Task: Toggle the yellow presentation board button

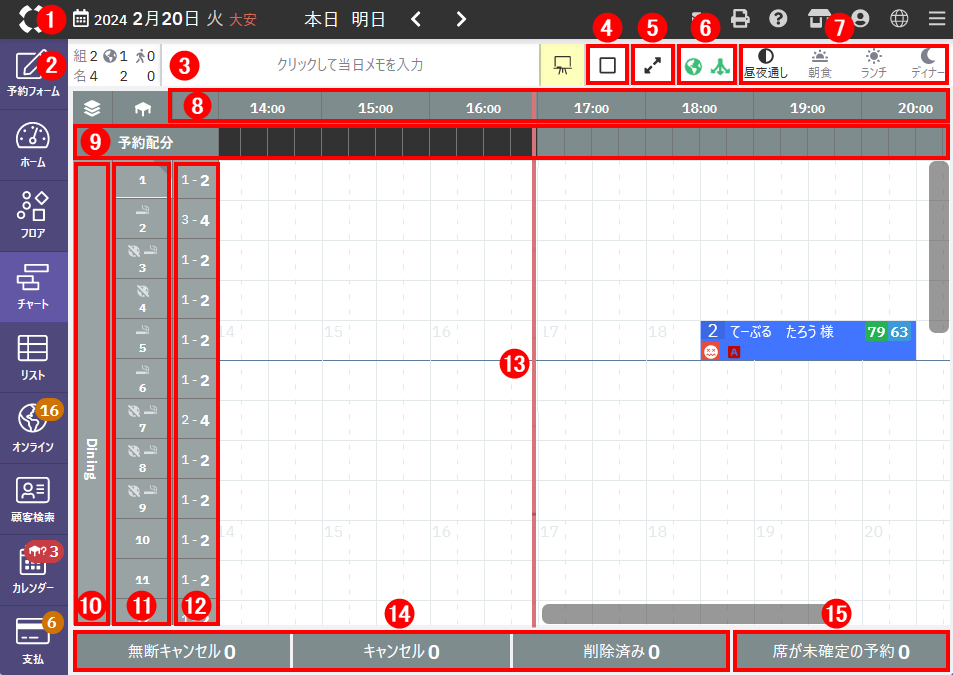Action: click(561, 66)
